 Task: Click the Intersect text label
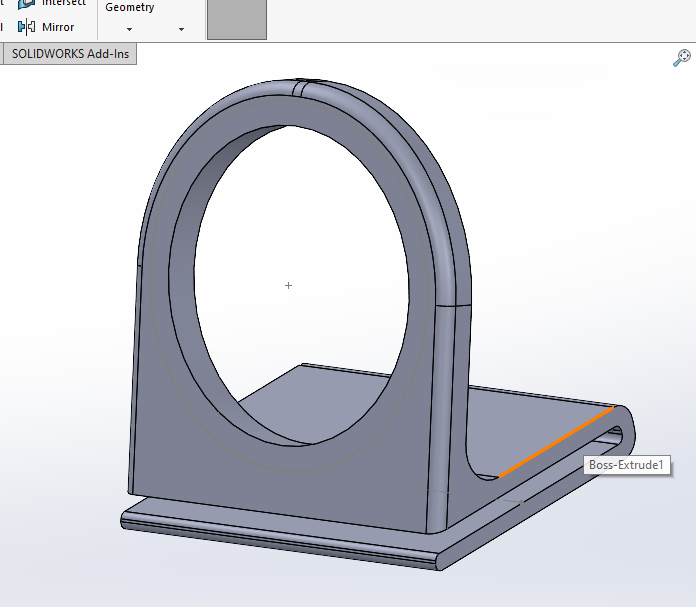pyautogui.click(x=63, y=3)
